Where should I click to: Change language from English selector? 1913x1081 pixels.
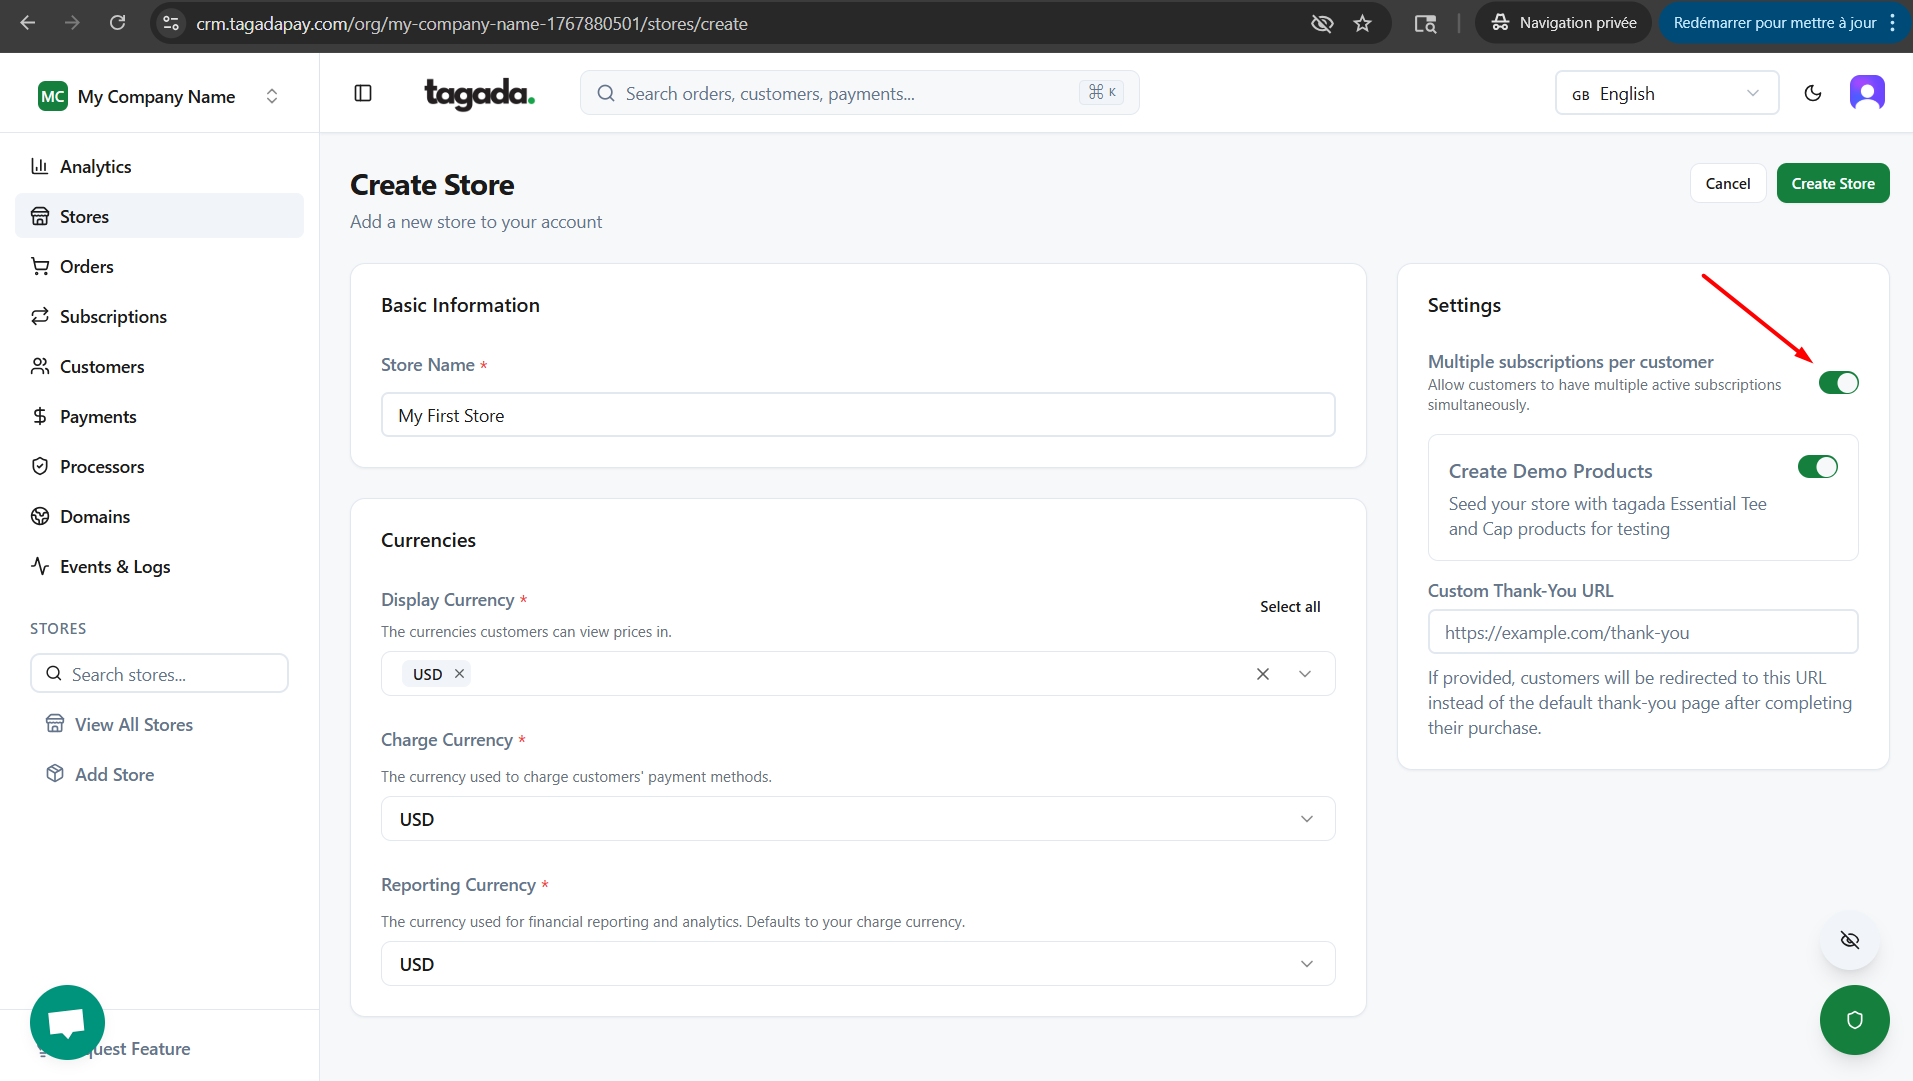coord(1666,93)
